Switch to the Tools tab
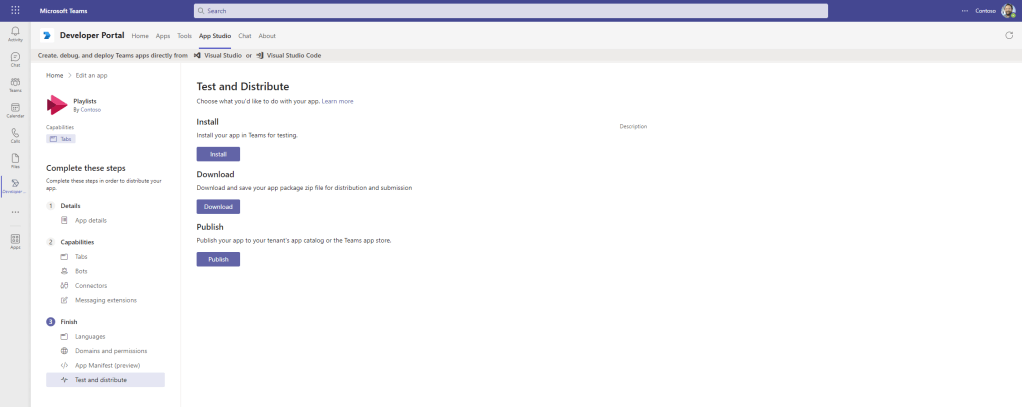This screenshot has height=407, width=1022. point(184,35)
